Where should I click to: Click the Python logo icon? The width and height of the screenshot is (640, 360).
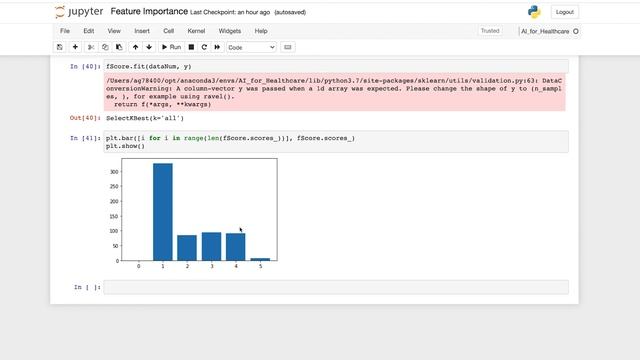tap(534, 12)
